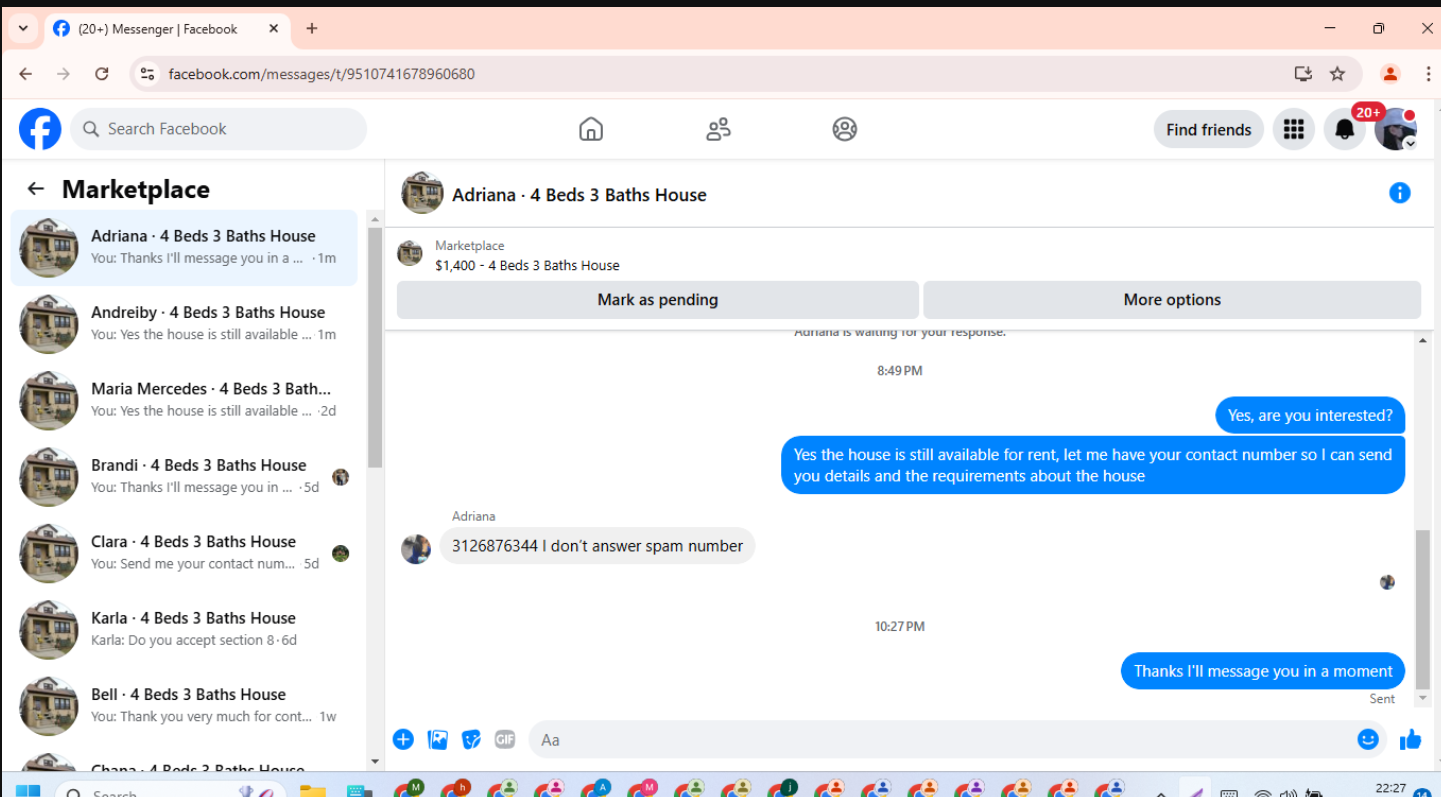Send a thumbs-up like

pyautogui.click(x=1410, y=739)
